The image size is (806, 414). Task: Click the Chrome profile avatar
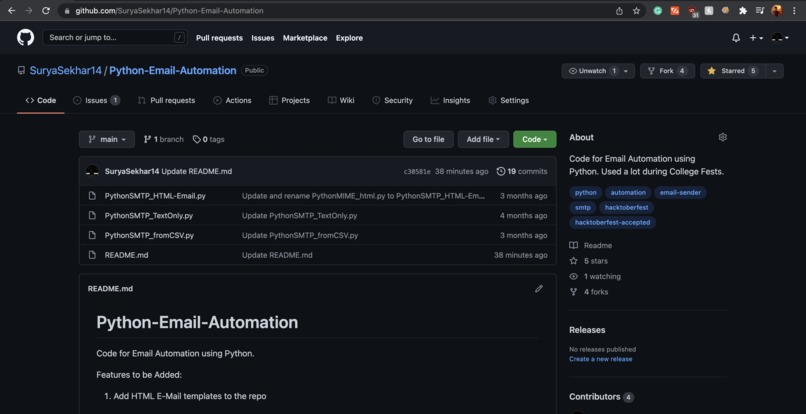pyautogui.click(x=777, y=10)
